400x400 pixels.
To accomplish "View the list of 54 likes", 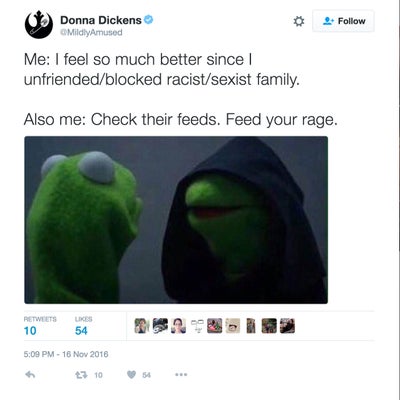I will 81,326.
